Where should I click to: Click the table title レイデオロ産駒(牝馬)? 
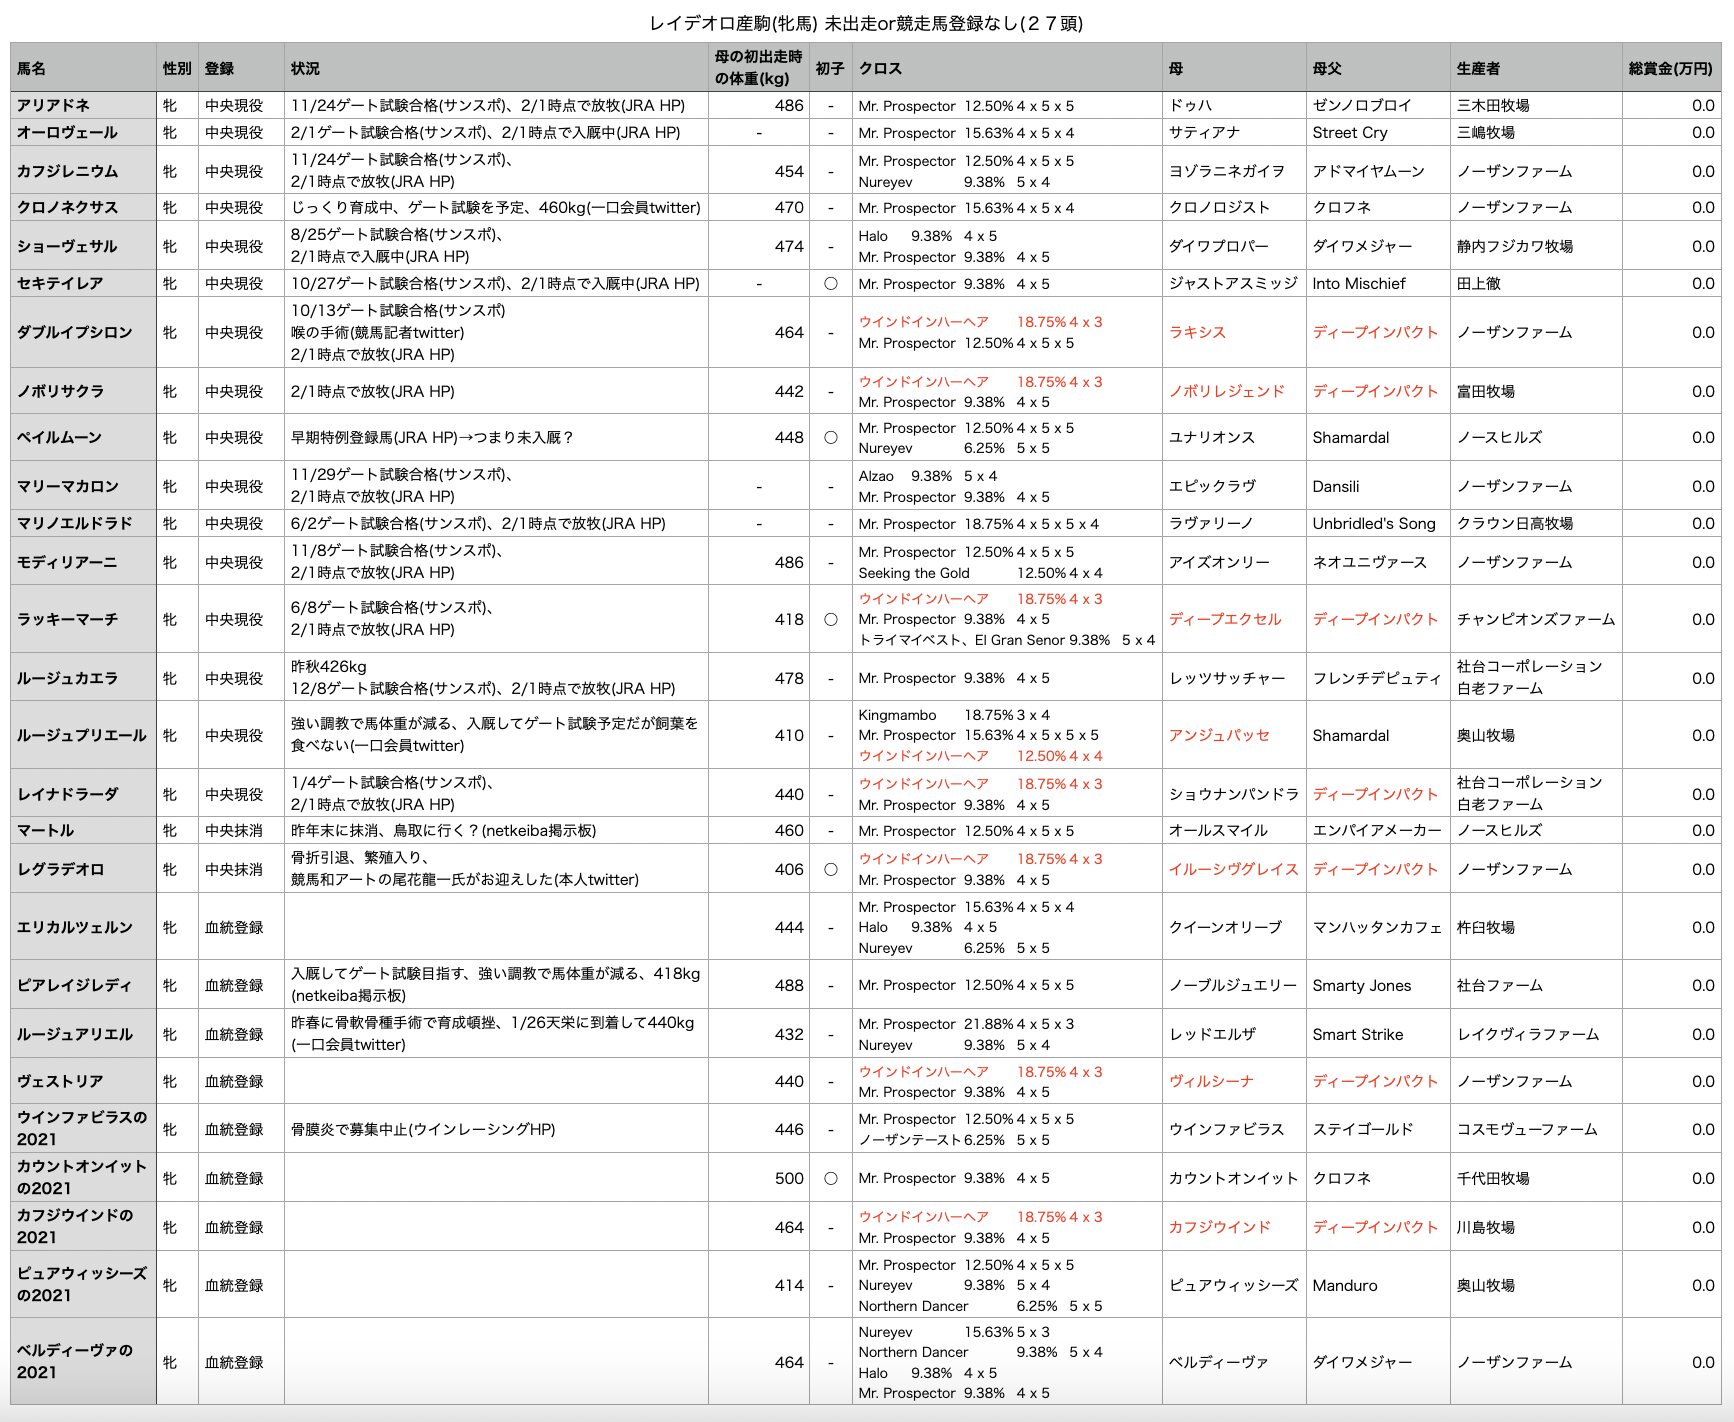click(x=733, y=23)
